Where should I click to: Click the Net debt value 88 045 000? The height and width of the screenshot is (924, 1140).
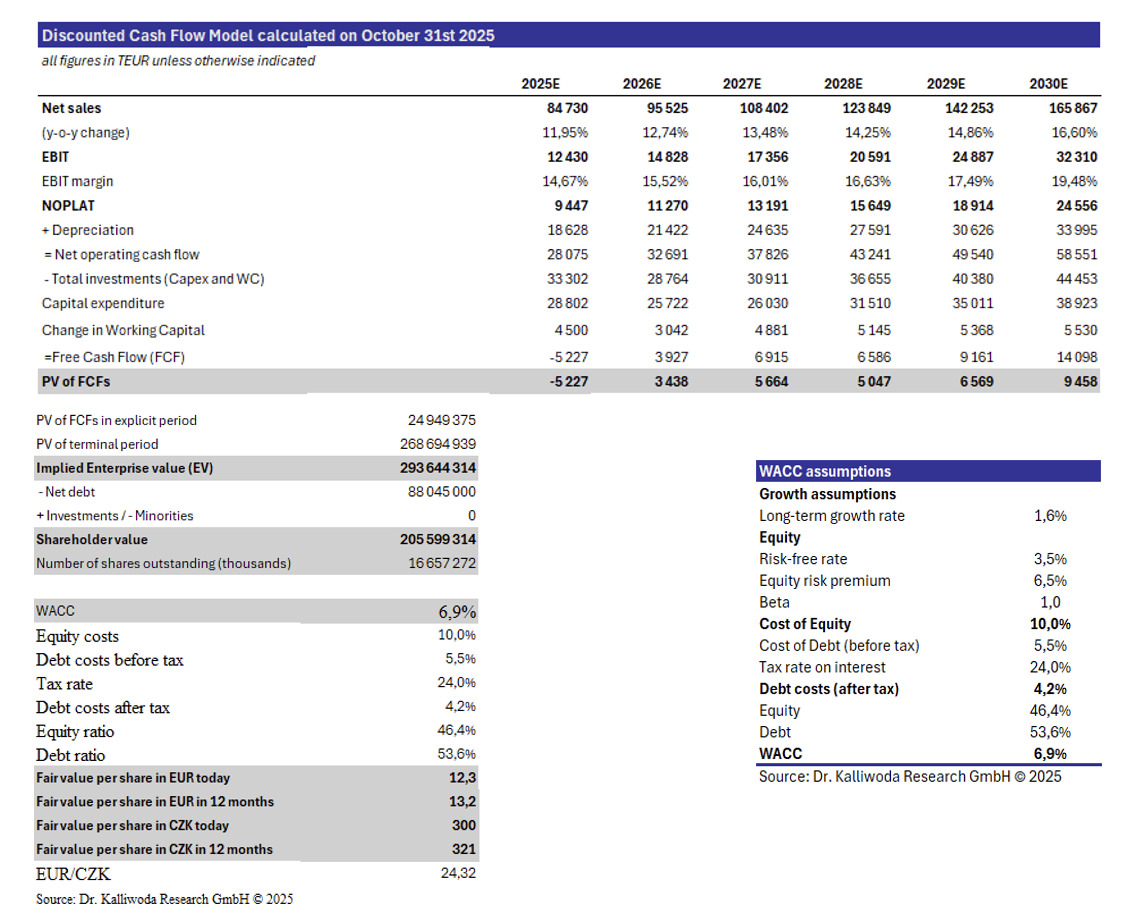tap(442, 492)
